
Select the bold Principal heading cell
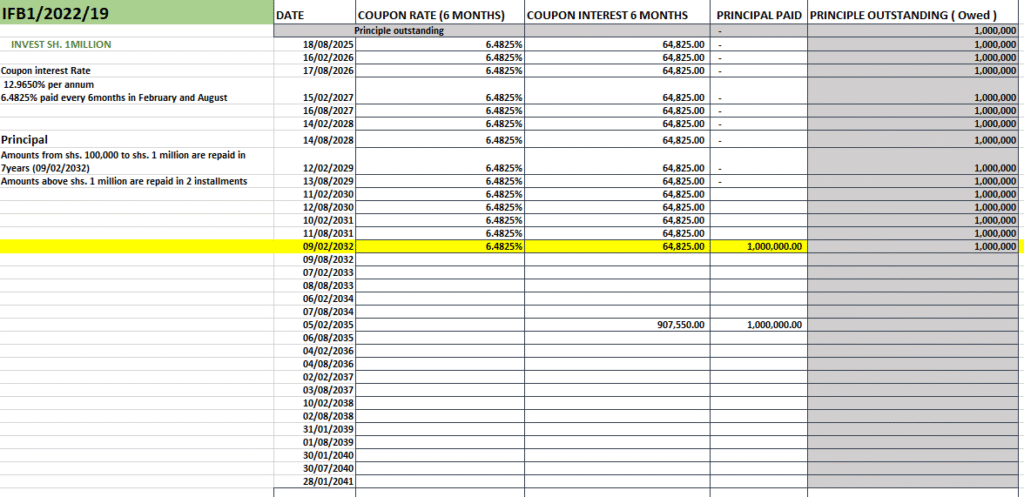pos(26,140)
